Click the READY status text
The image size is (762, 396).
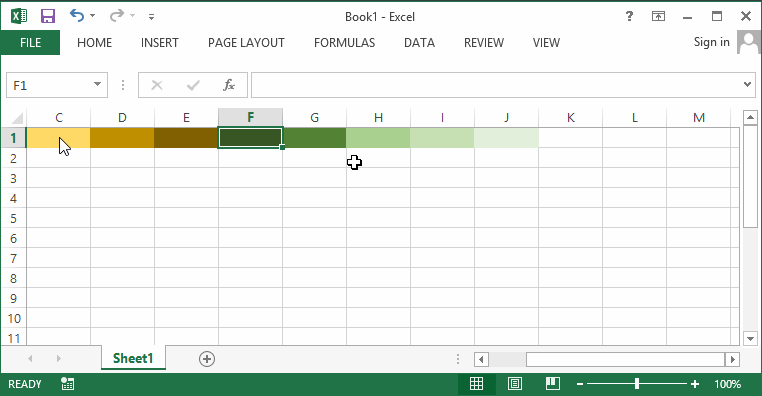(25, 384)
